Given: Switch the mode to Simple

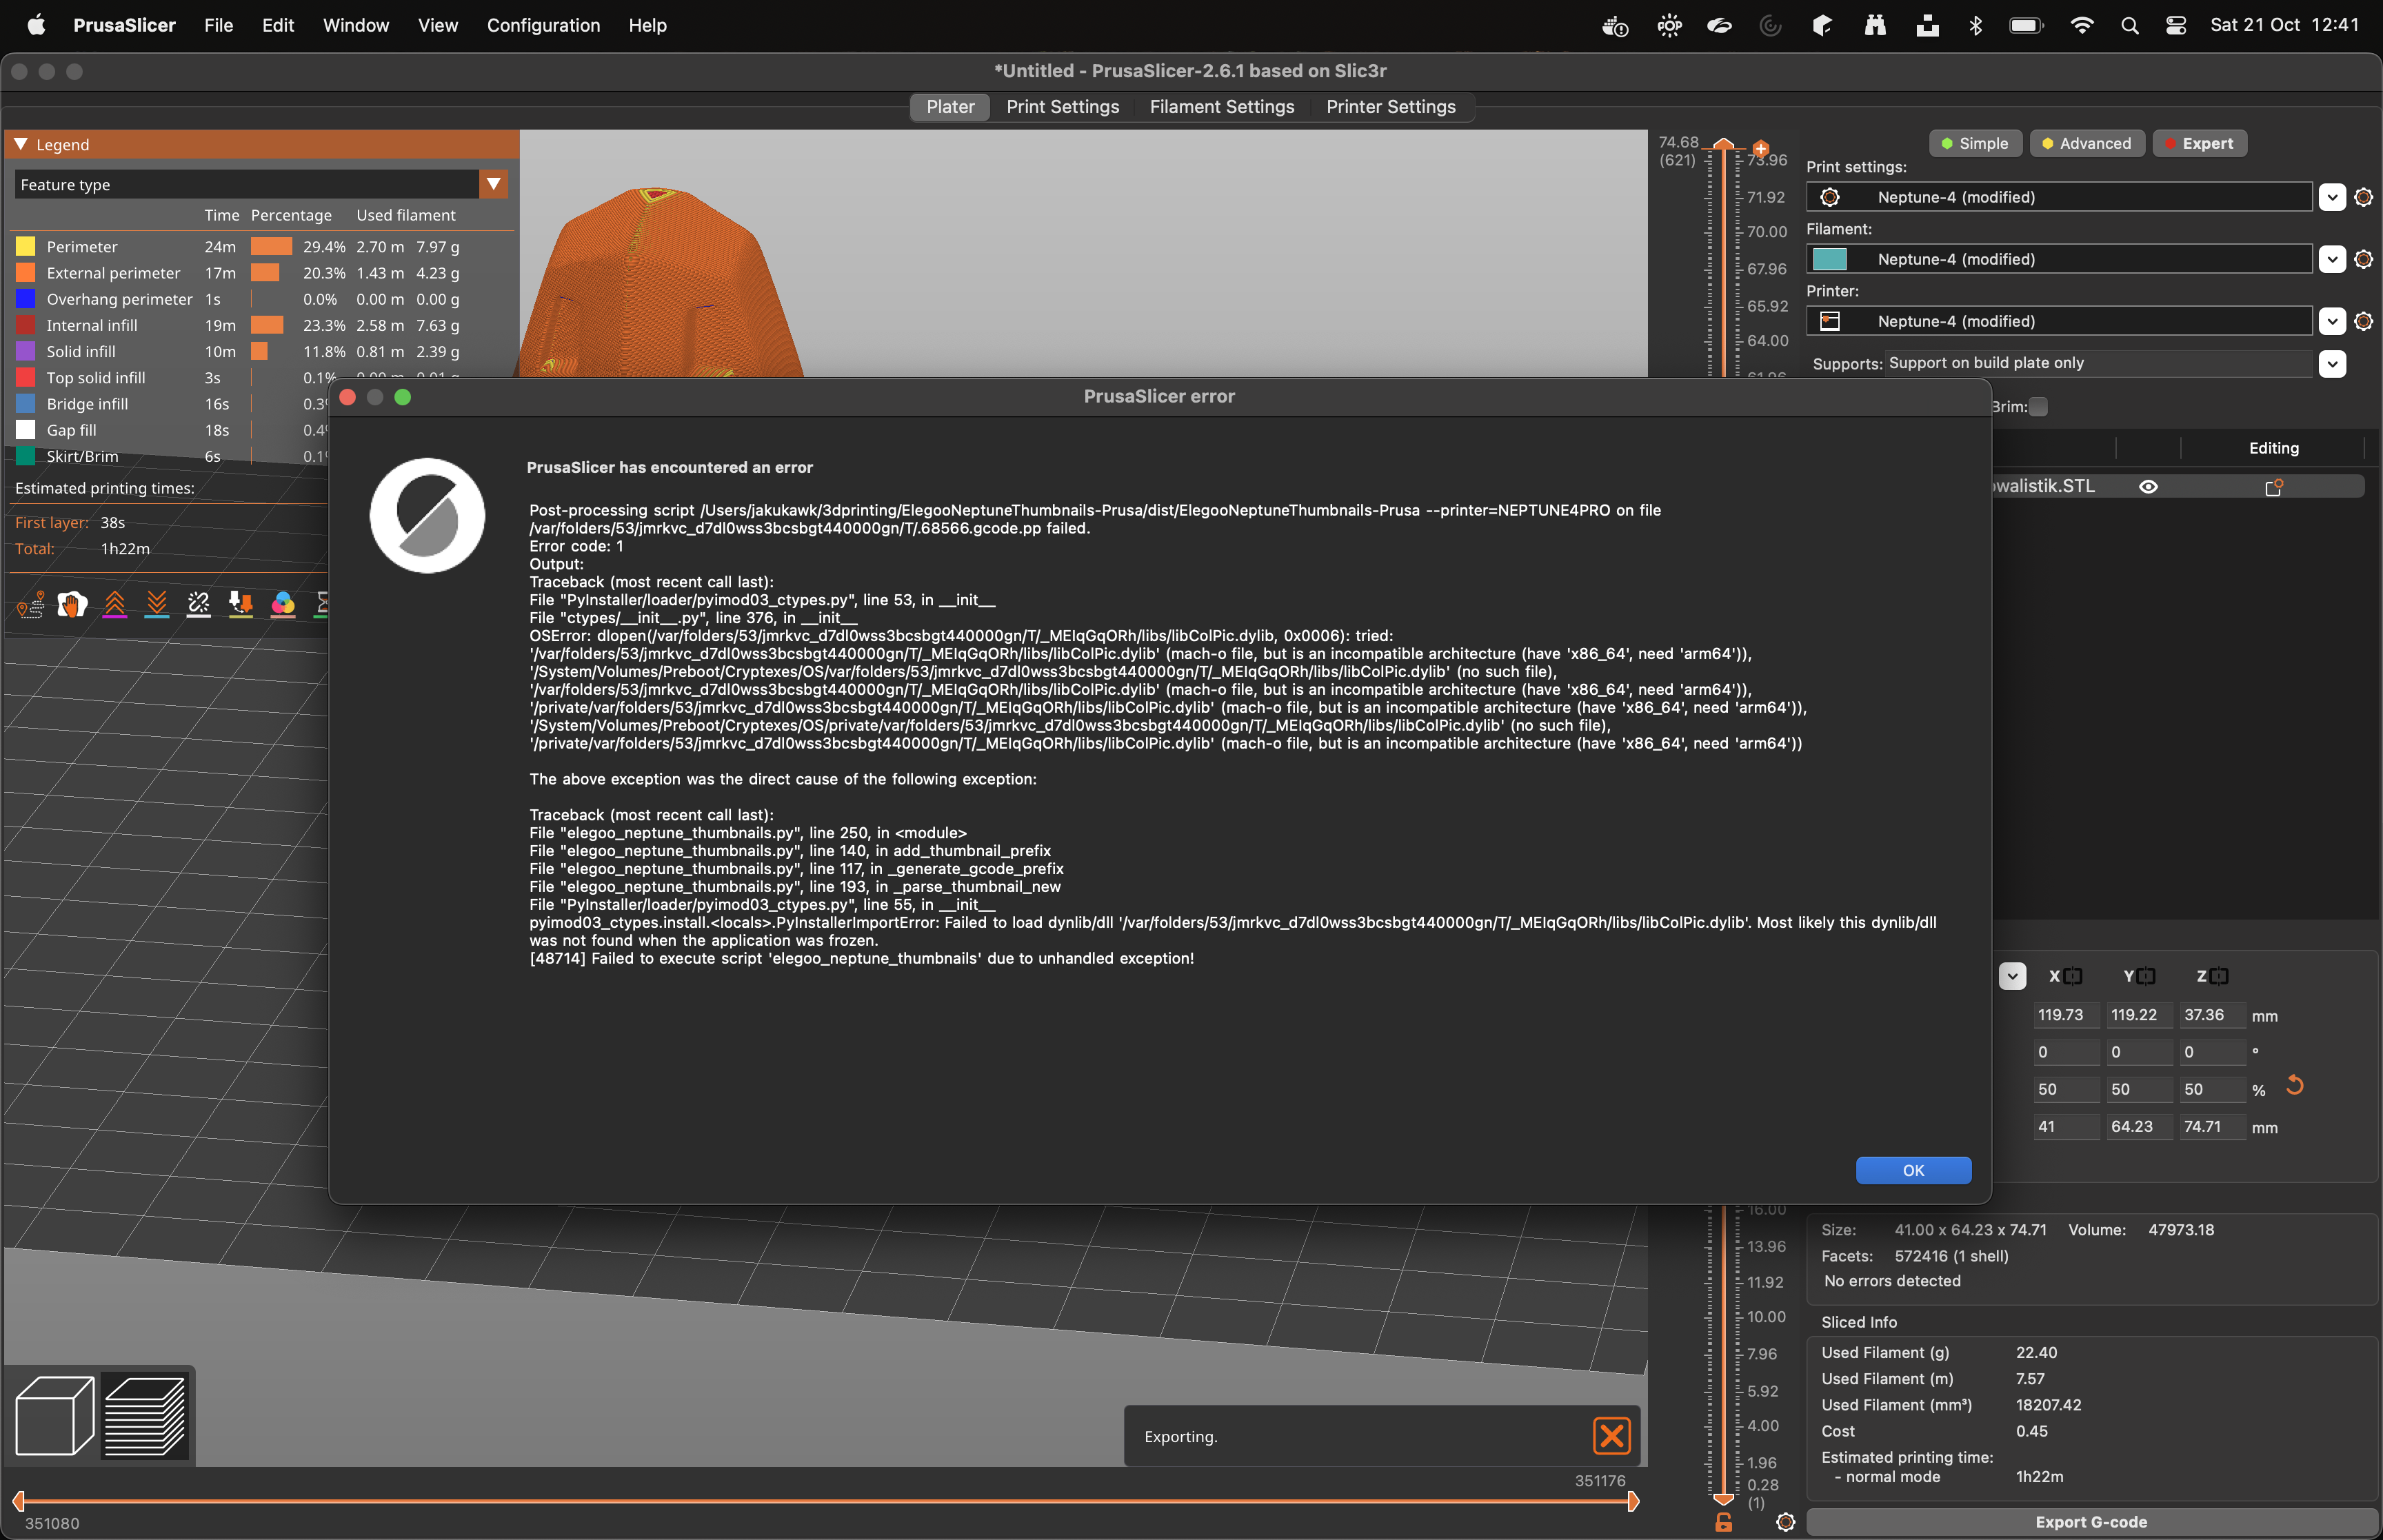Looking at the screenshot, I should (1975, 143).
